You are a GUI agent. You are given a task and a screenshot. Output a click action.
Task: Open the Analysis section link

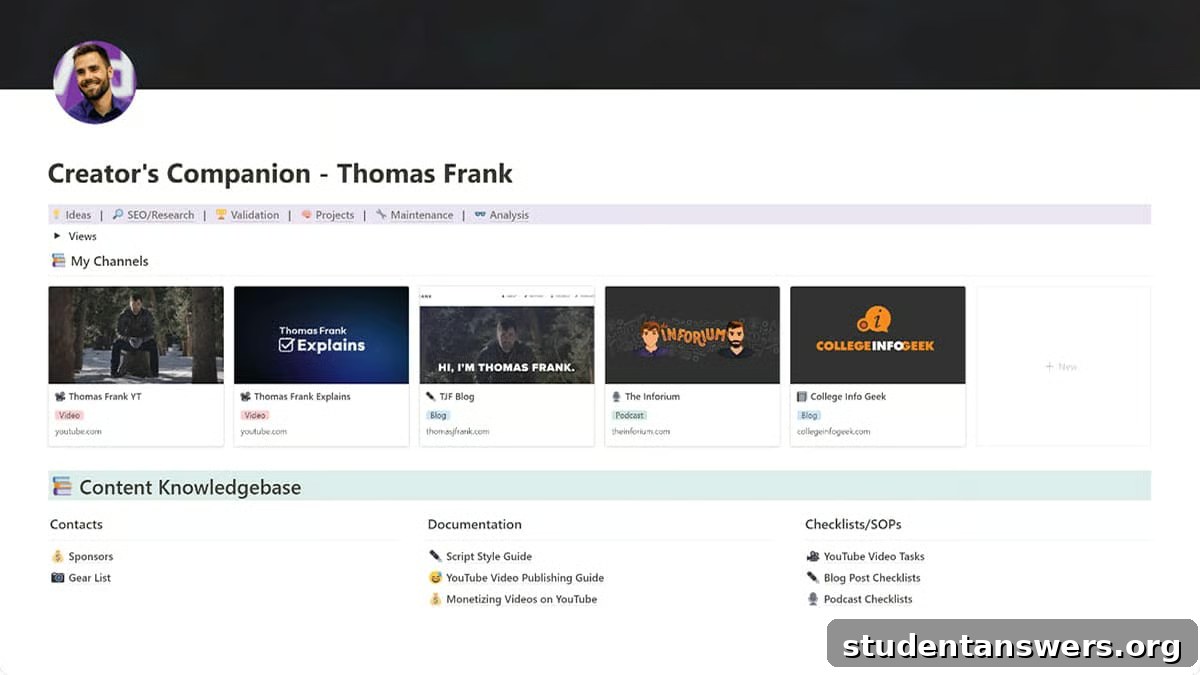point(509,215)
